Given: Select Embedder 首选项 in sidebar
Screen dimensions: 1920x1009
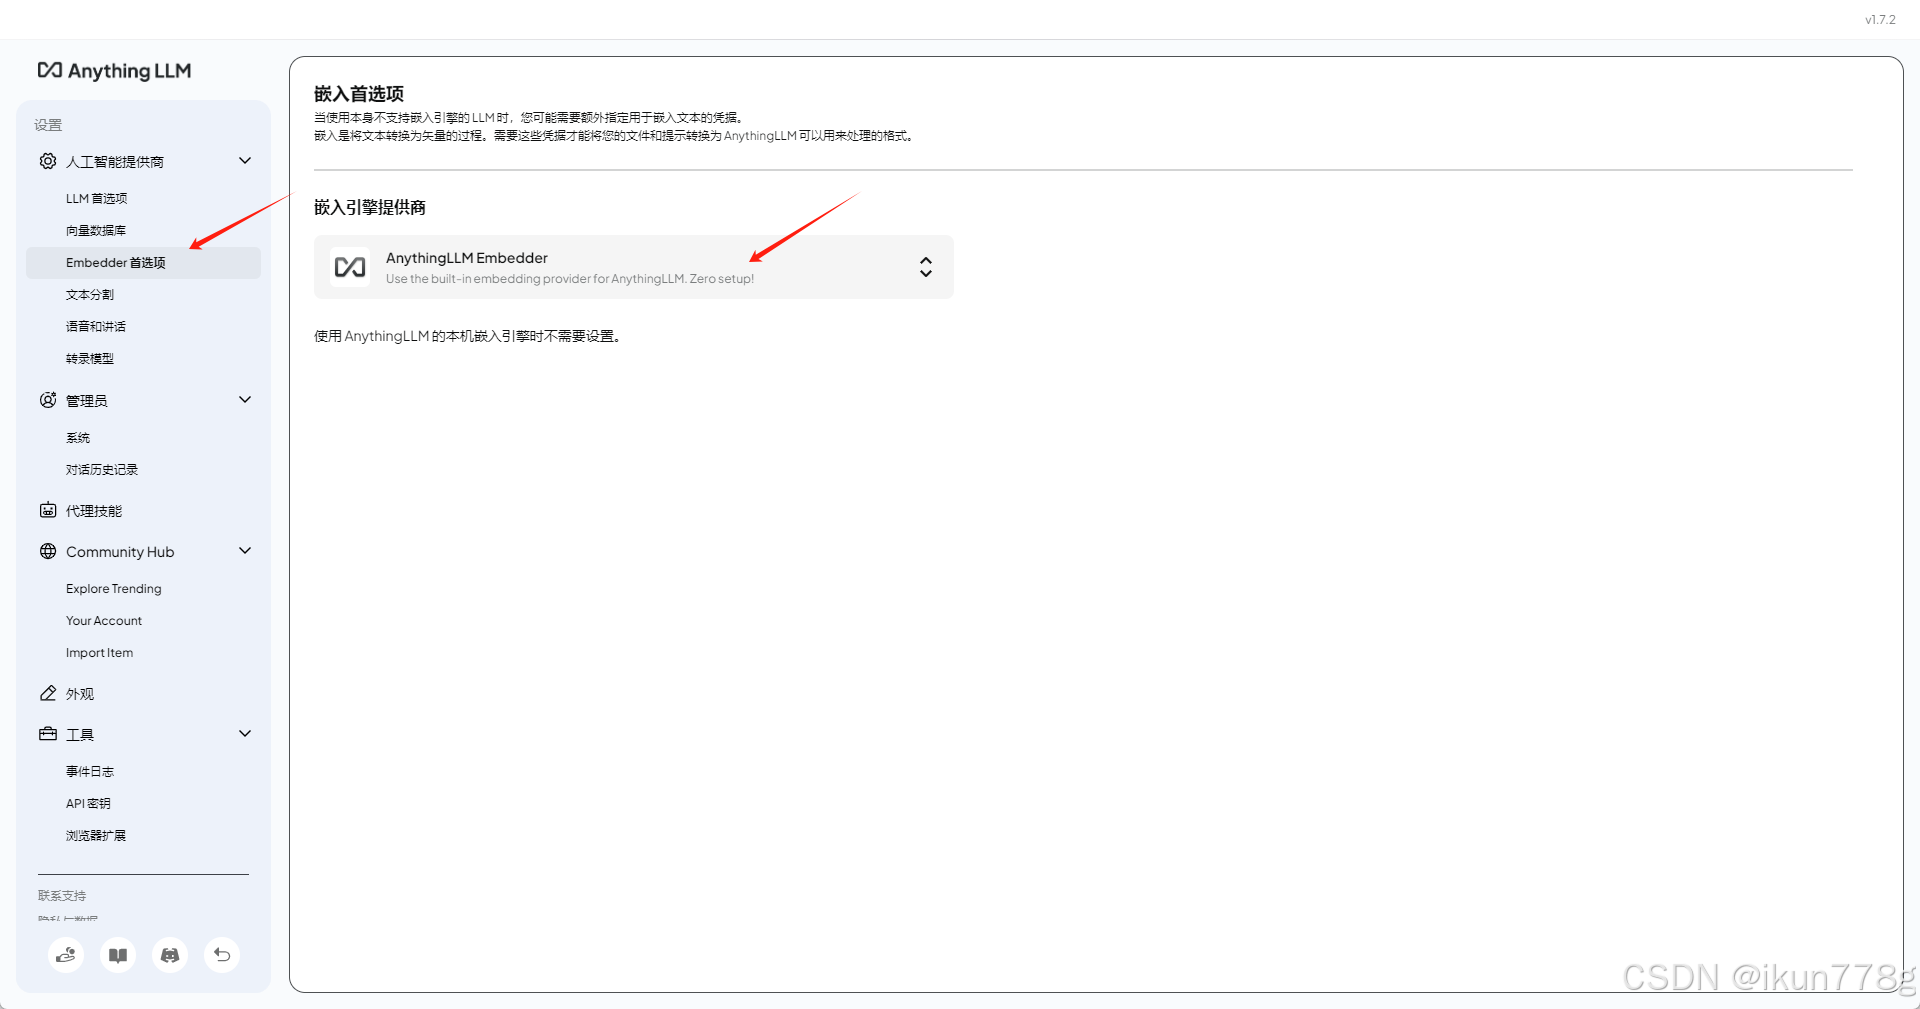Looking at the screenshot, I should [143, 263].
